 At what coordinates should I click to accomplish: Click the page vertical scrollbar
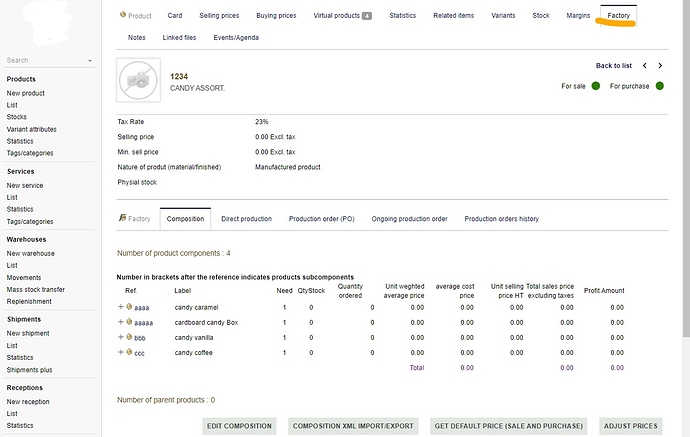tap(686, 167)
